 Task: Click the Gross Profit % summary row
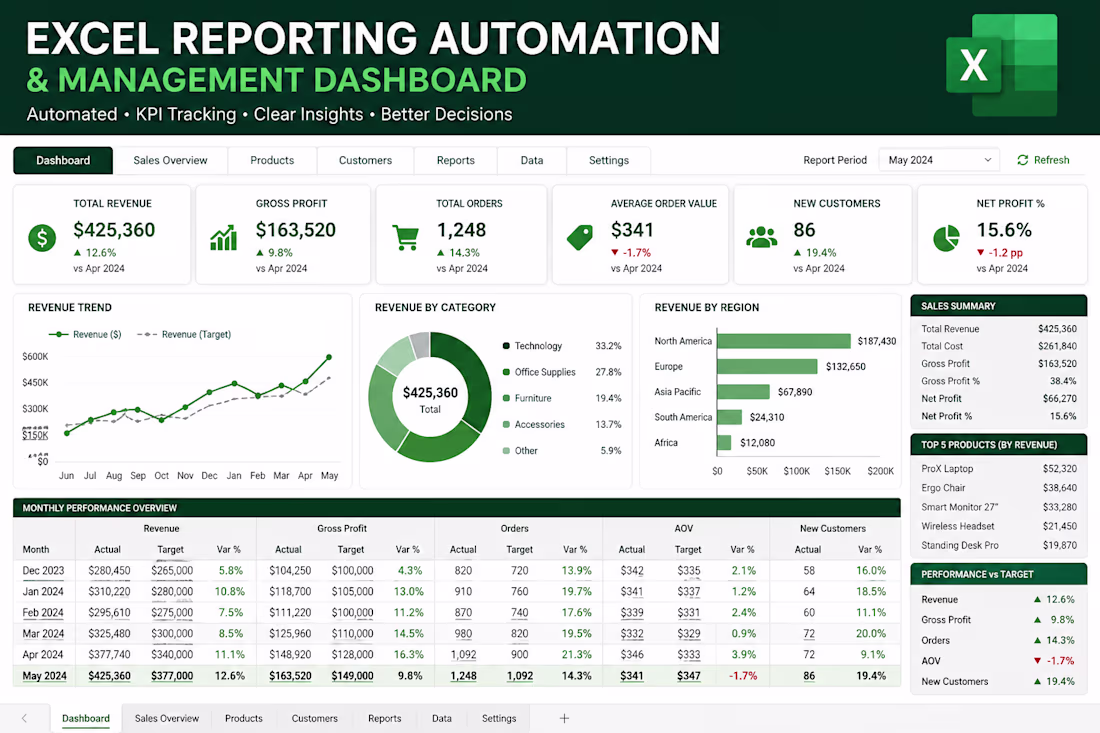click(x=999, y=381)
